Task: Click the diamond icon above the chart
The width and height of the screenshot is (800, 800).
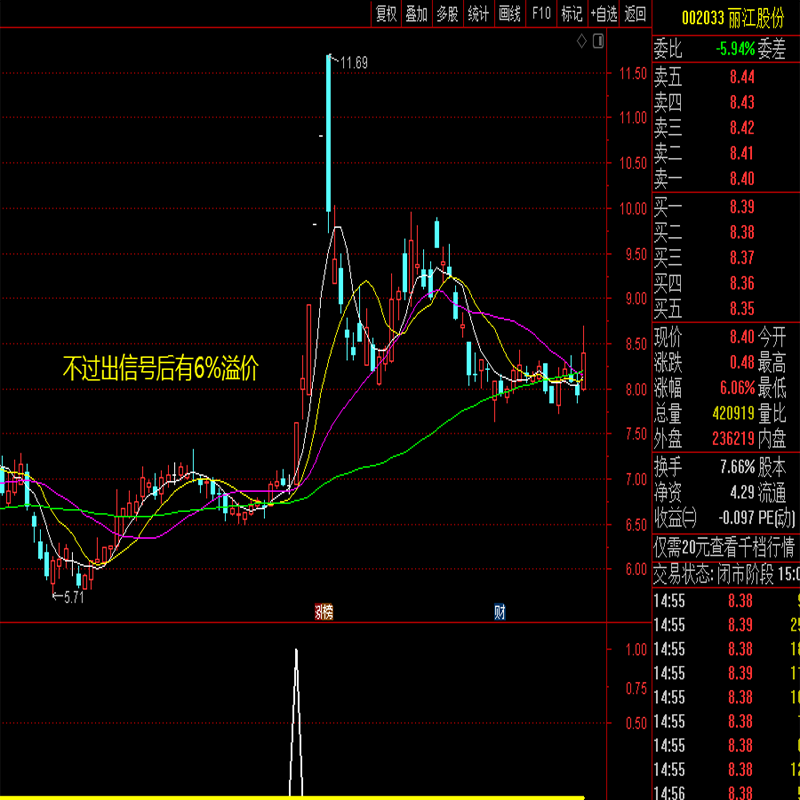Action: point(582,41)
